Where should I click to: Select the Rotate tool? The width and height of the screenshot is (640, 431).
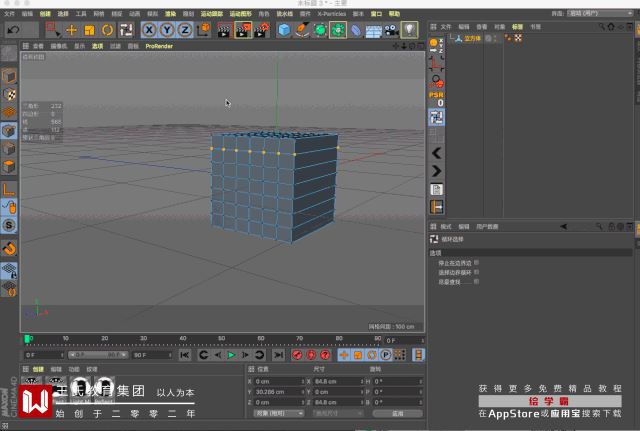click(107, 30)
